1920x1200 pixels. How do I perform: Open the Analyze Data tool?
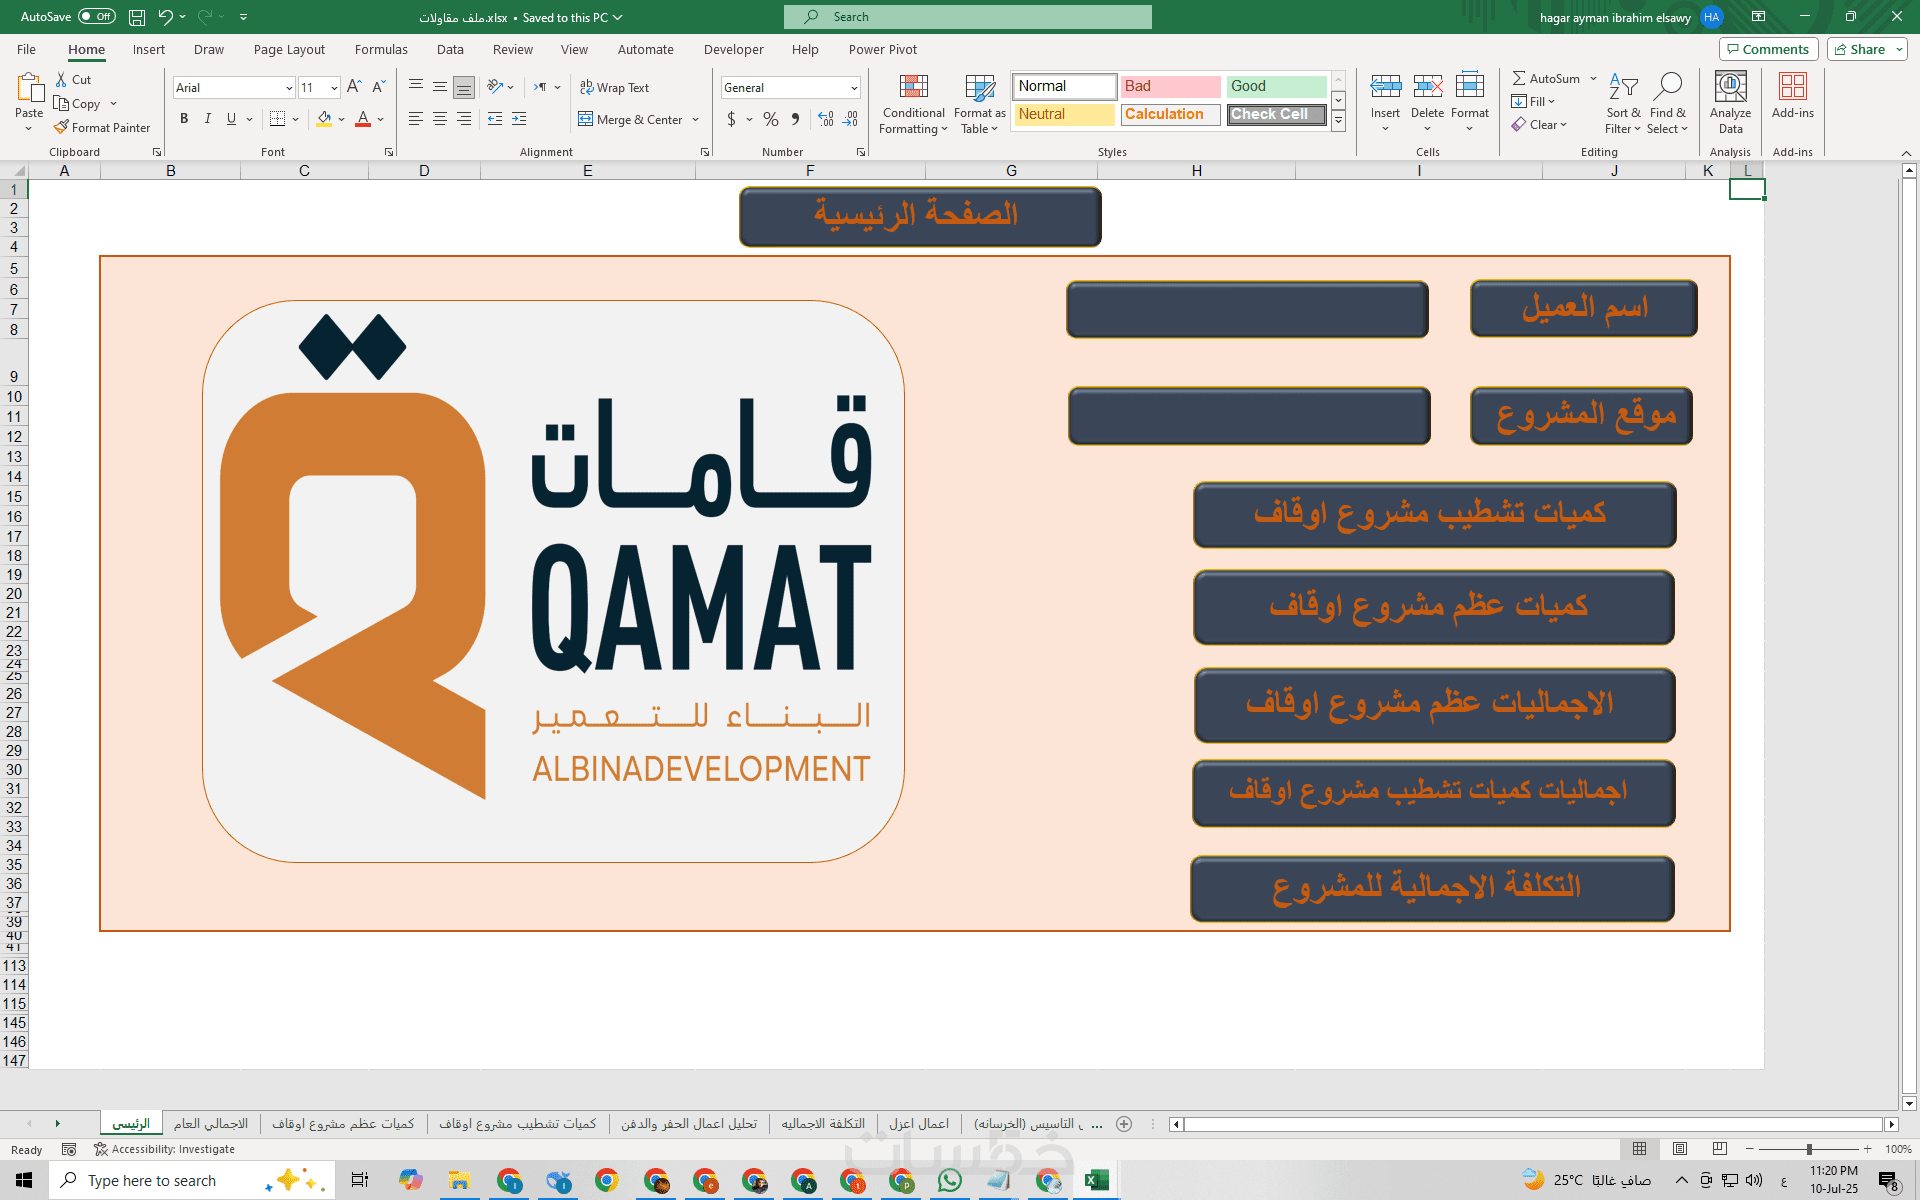coord(1730,87)
